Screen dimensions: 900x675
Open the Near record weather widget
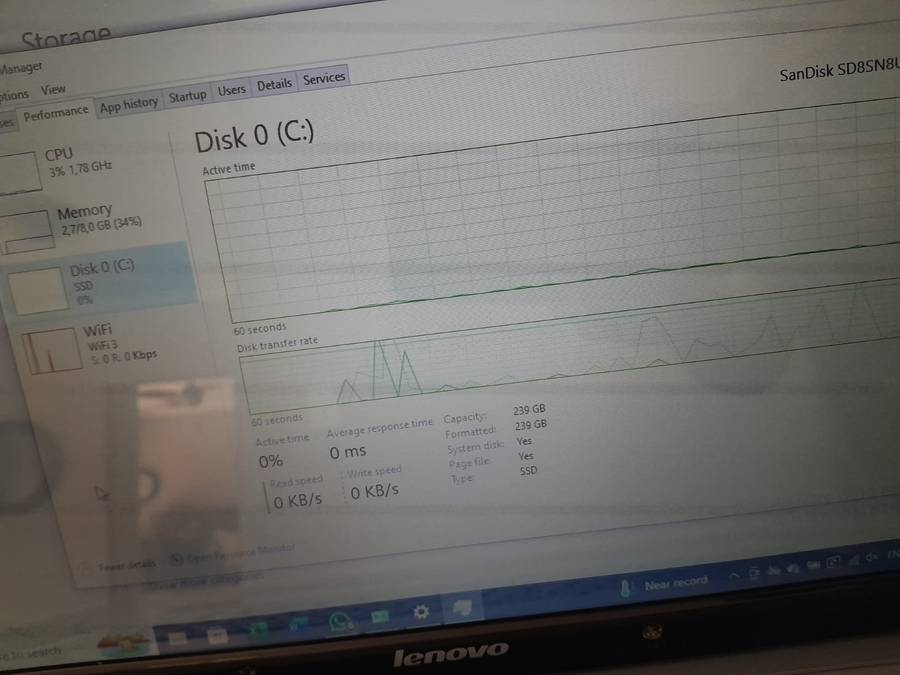tap(665, 583)
